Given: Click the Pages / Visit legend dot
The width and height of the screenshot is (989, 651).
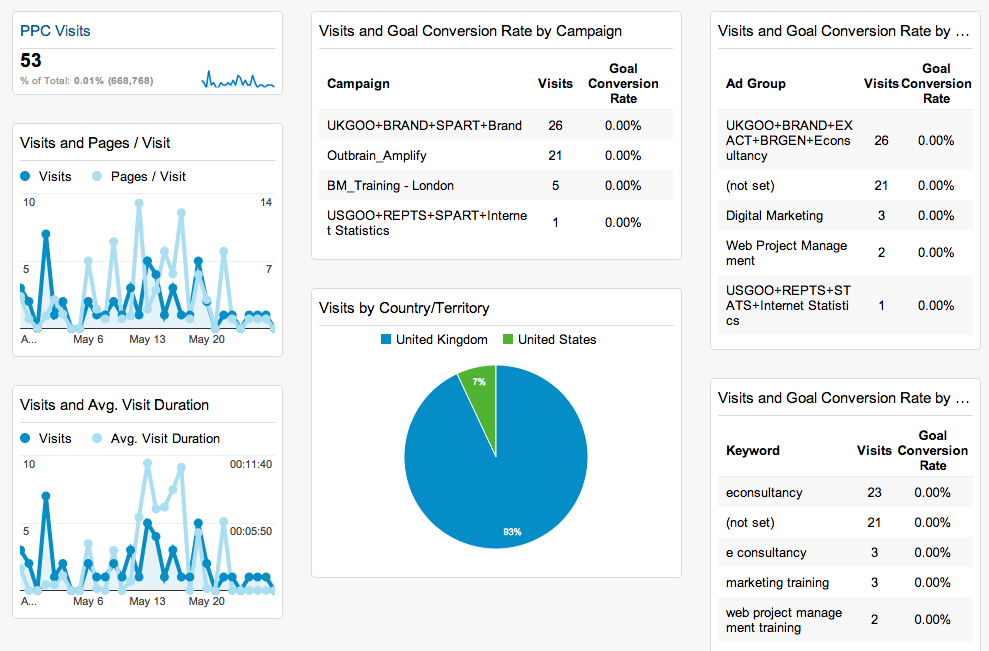Looking at the screenshot, I should (x=97, y=177).
